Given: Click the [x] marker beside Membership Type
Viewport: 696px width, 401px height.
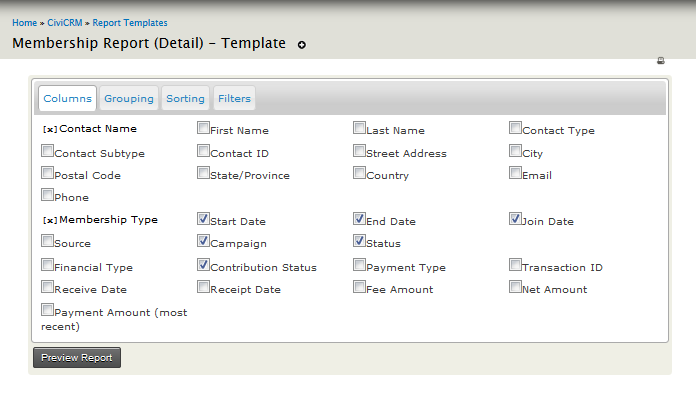Looking at the screenshot, I should coord(49,220).
